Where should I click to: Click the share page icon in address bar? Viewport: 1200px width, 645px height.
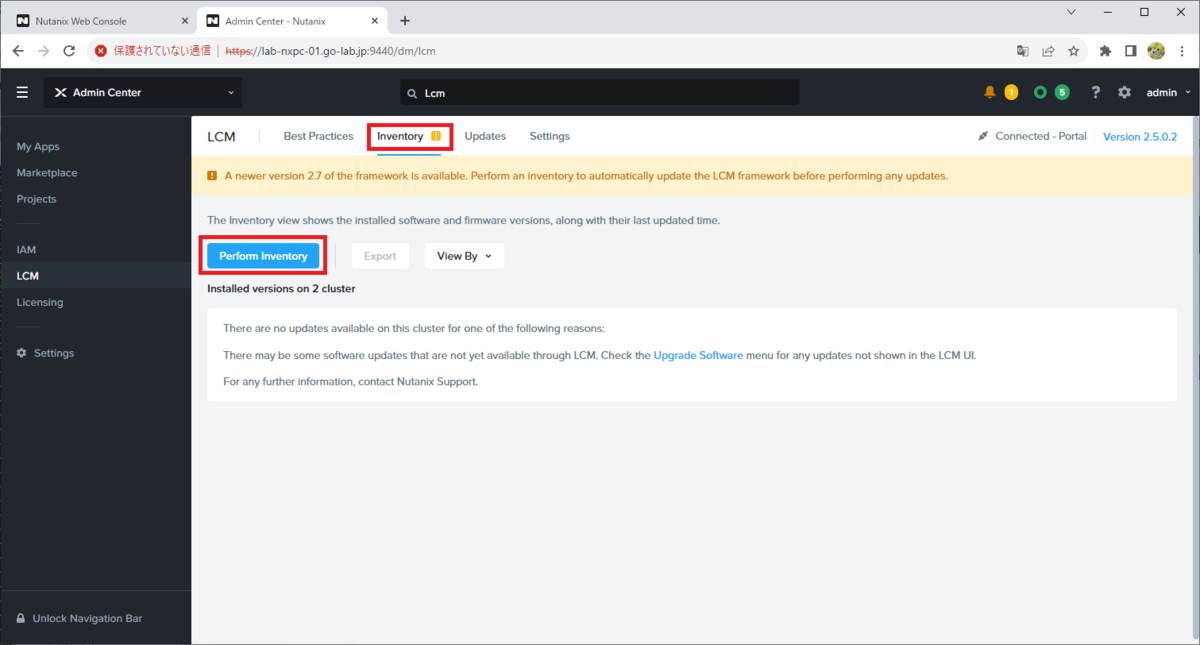[1048, 50]
